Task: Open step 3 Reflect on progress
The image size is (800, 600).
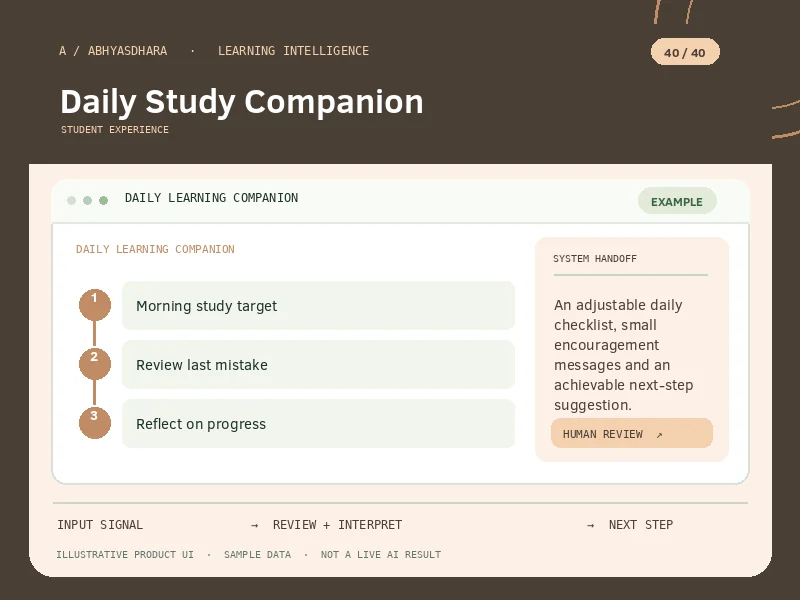Action: (x=318, y=424)
